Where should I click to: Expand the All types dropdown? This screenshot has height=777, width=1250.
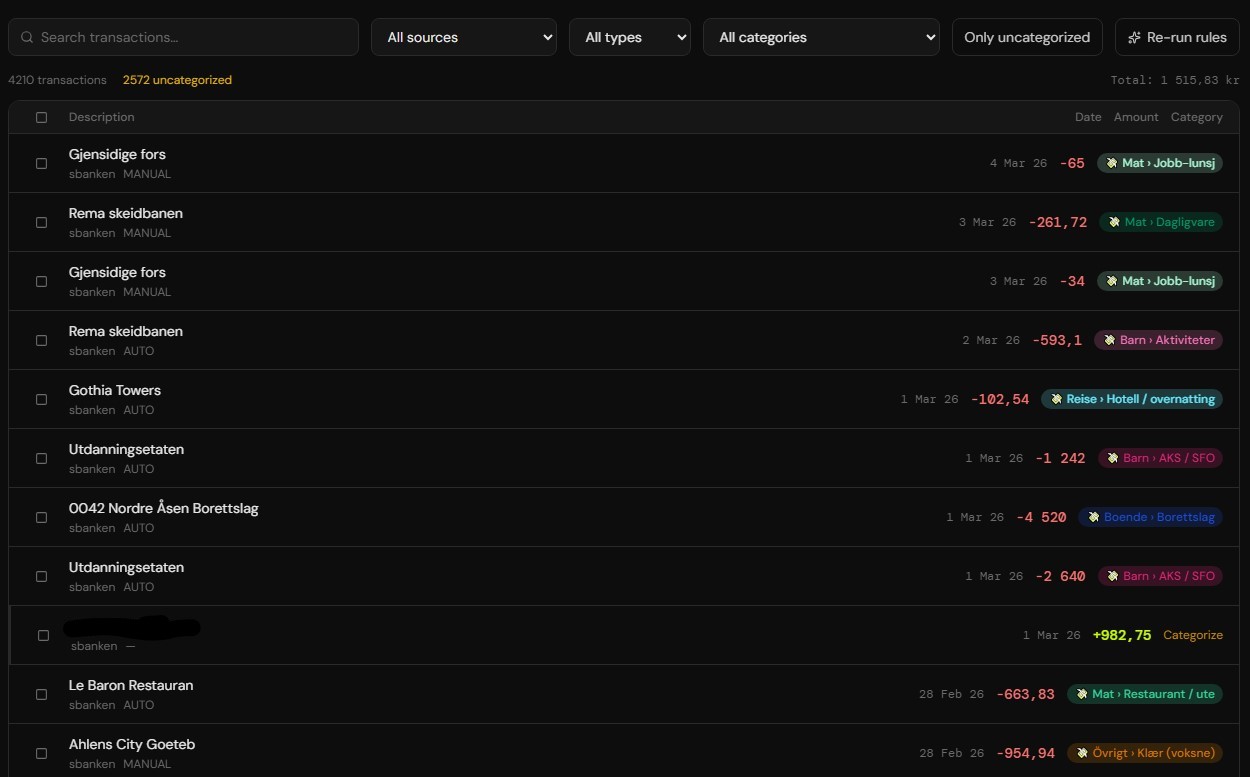click(x=630, y=37)
